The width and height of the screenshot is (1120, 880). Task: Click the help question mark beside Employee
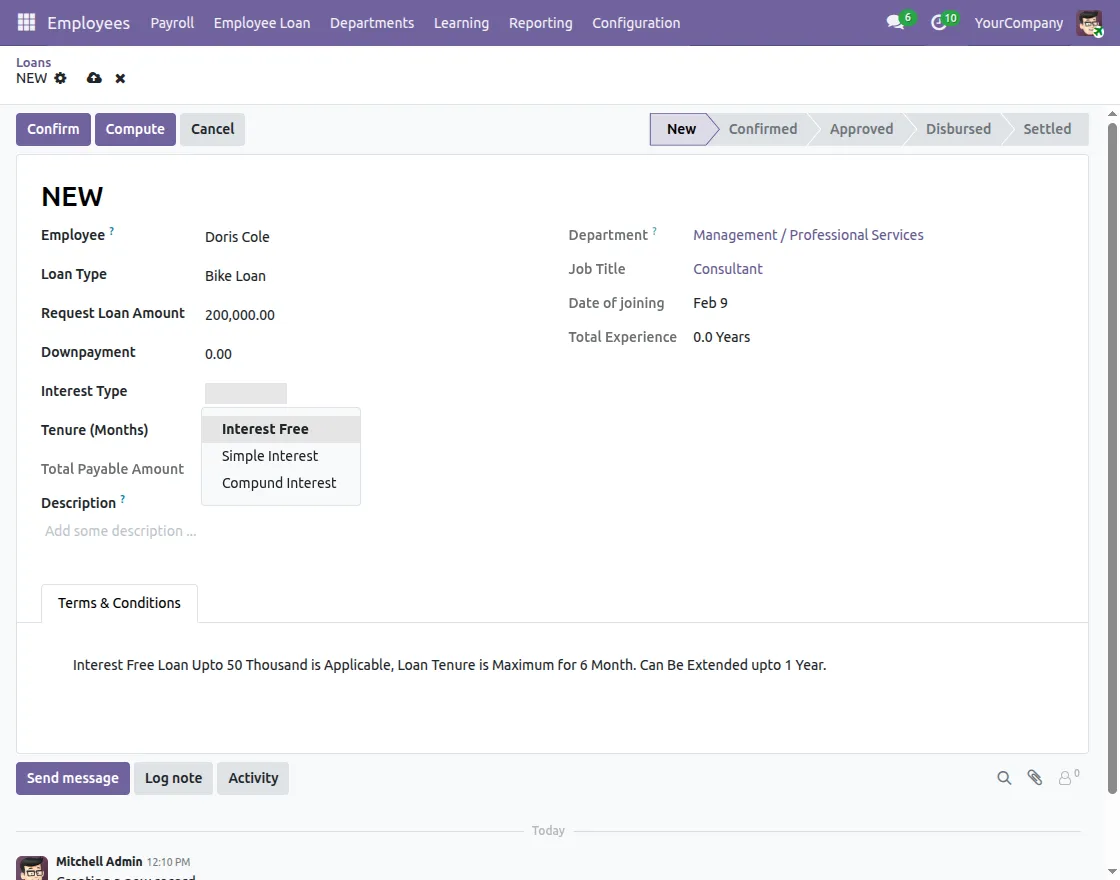(x=111, y=228)
